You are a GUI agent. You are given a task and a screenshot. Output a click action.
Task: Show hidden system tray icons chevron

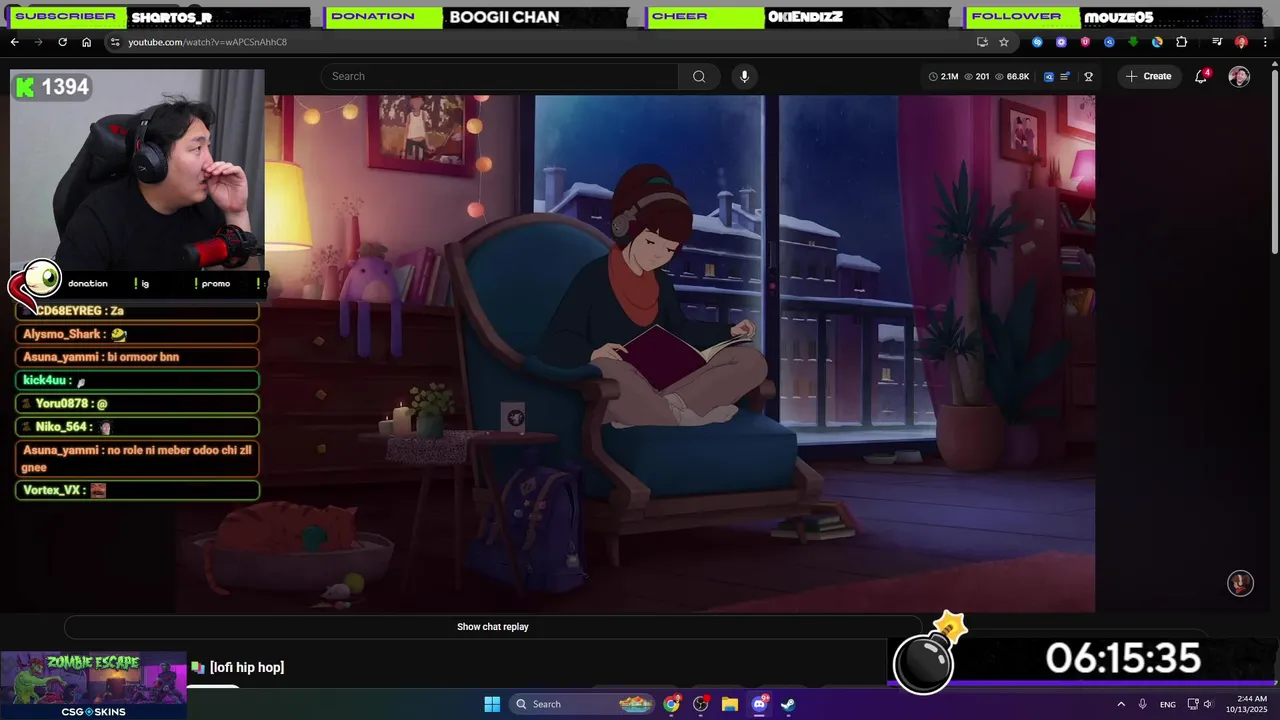(x=1120, y=704)
